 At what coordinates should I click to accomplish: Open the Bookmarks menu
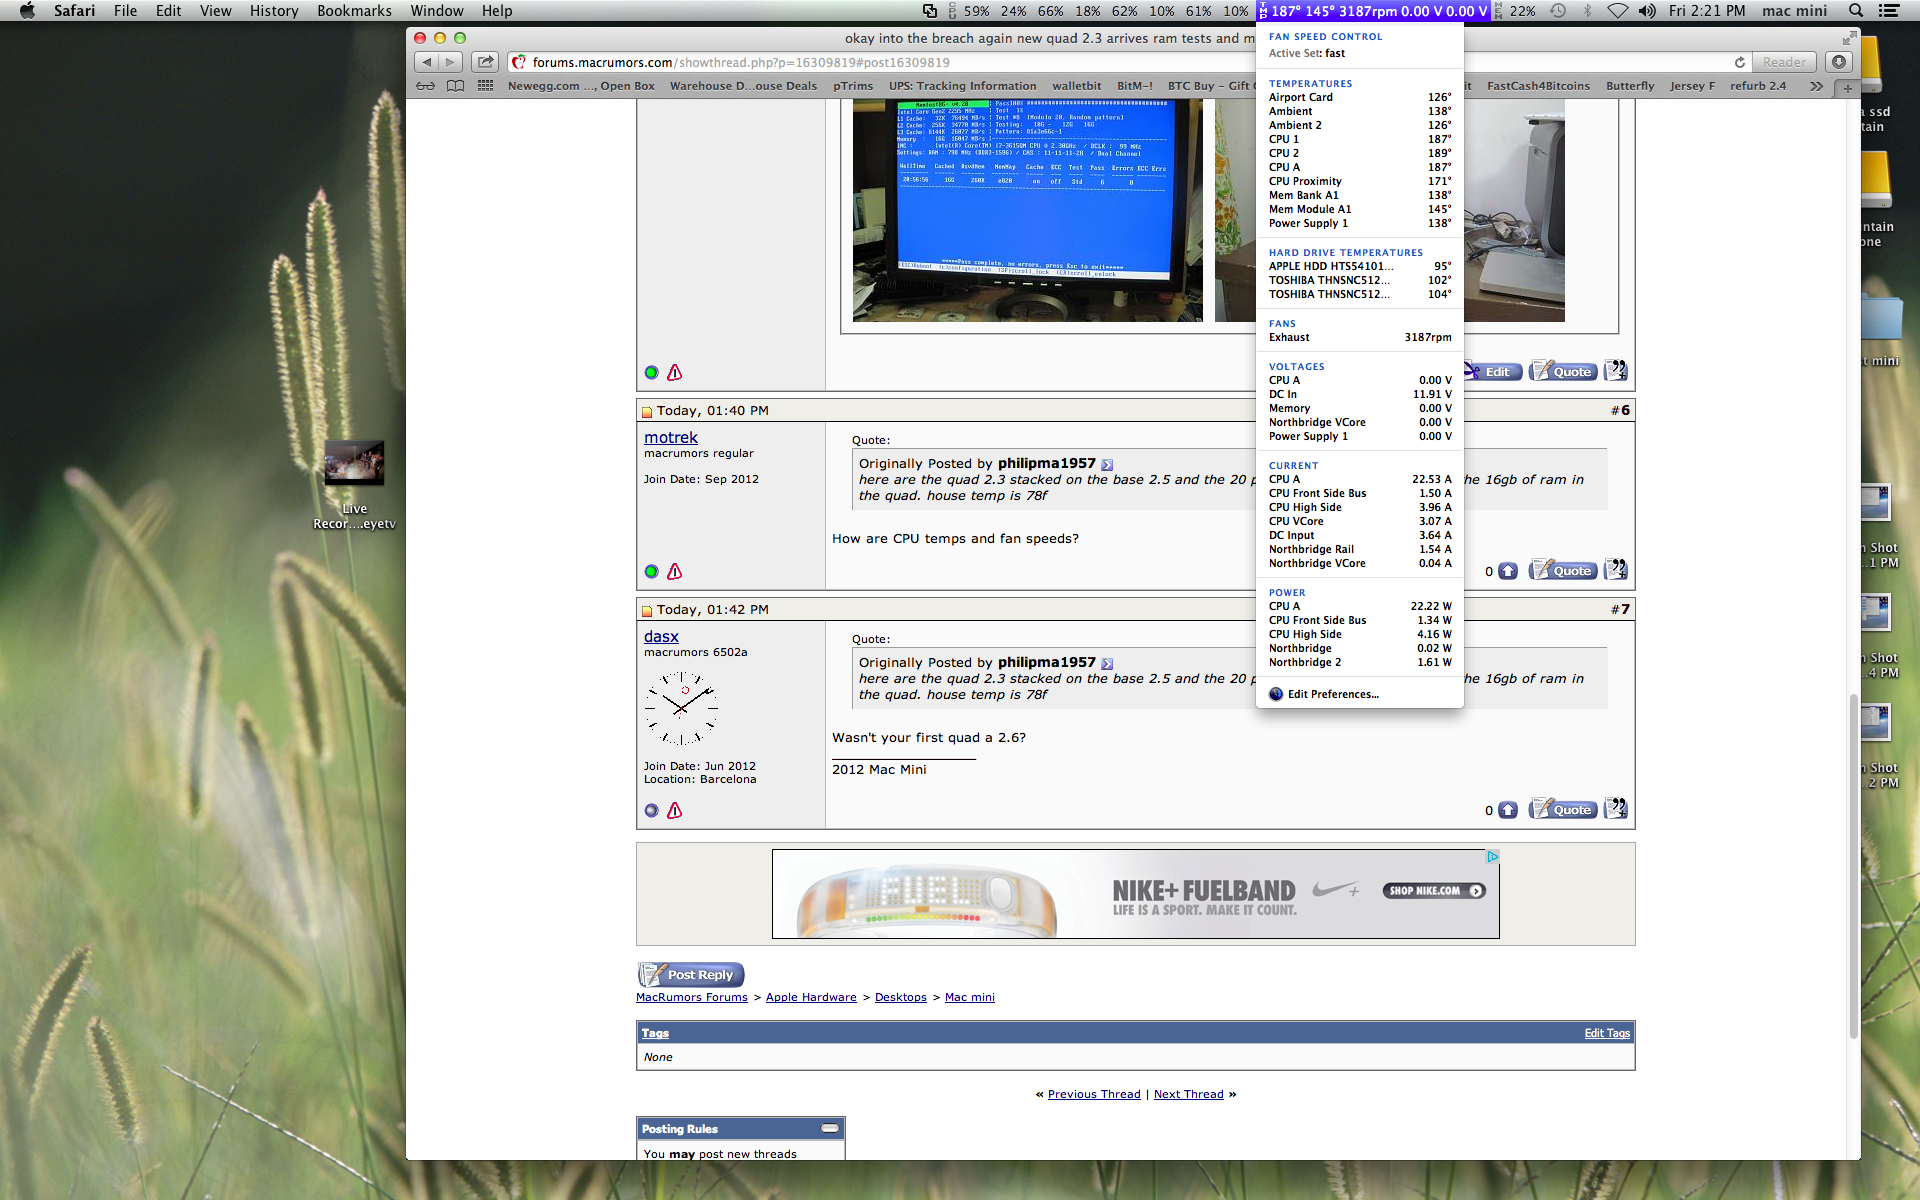coord(354,11)
